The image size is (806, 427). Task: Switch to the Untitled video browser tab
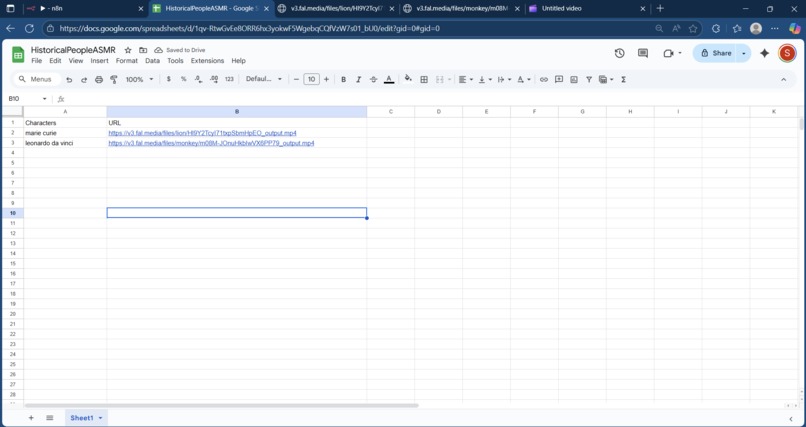click(587, 8)
